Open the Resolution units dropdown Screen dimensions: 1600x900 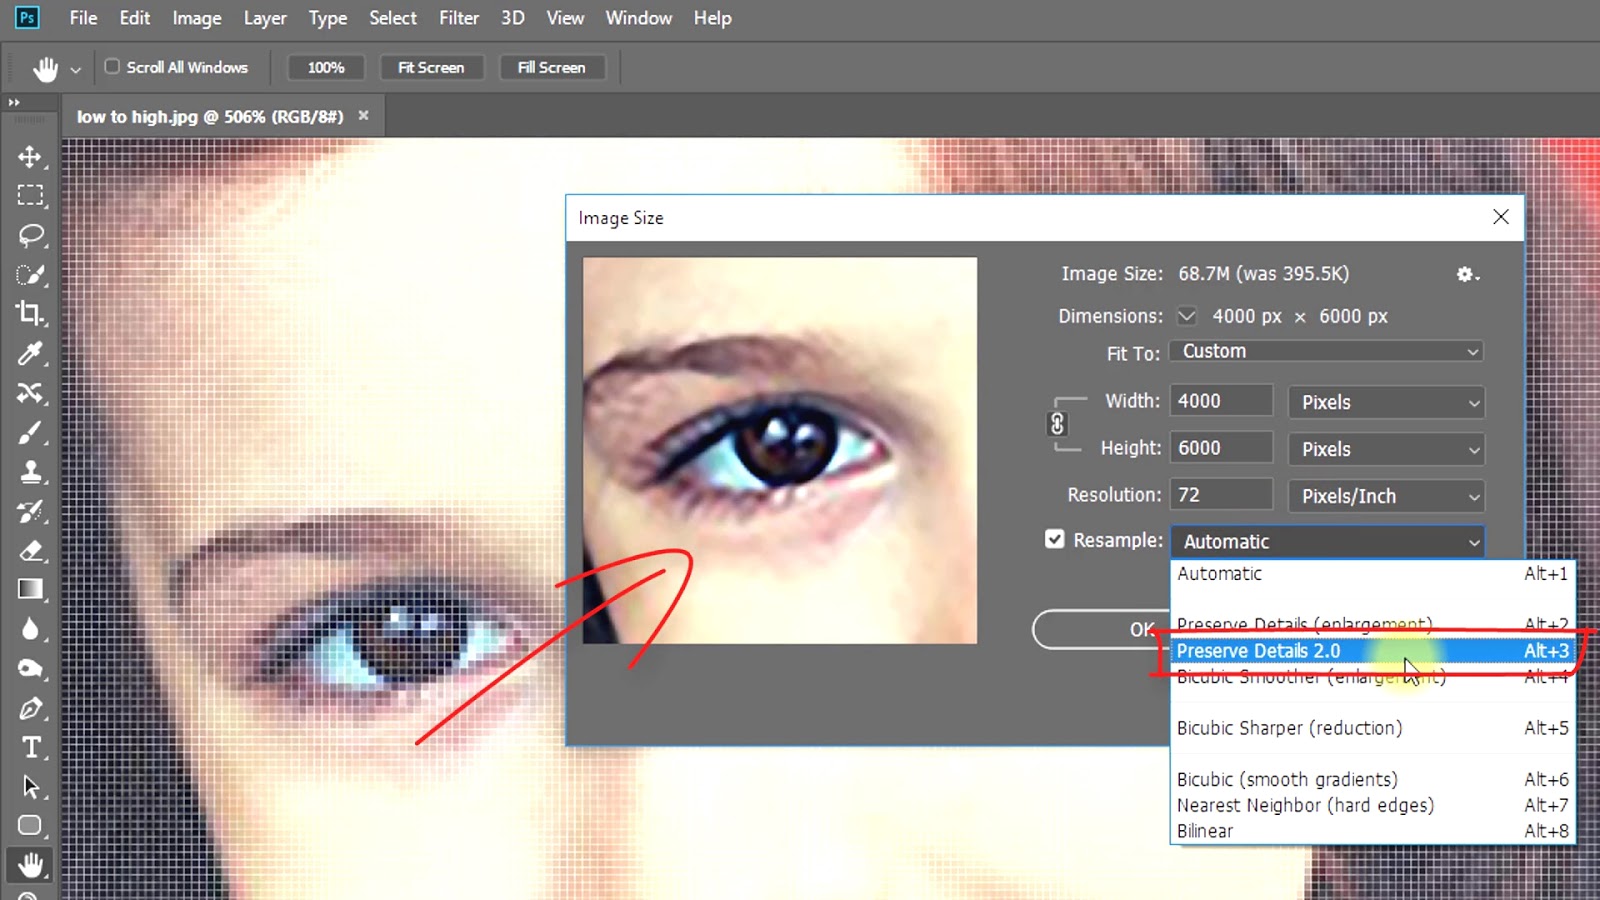(x=1385, y=495)
